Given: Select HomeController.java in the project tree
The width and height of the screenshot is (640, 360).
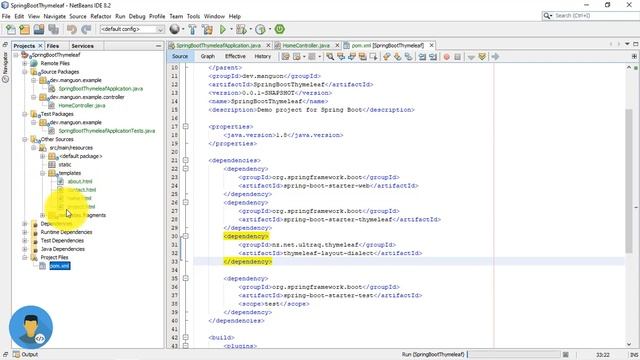Looking at the screenshot, I should [x=82, y=105].
